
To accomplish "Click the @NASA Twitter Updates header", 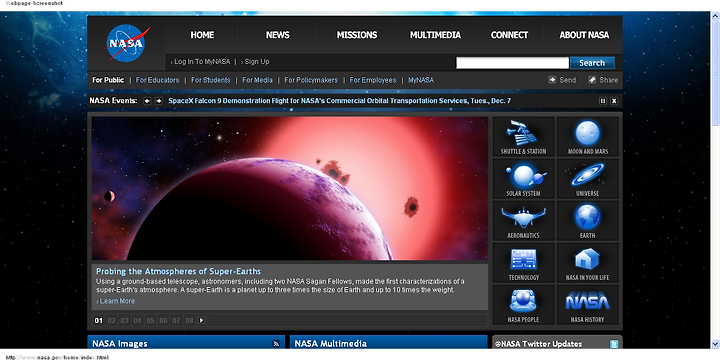I will pos(538,344).
